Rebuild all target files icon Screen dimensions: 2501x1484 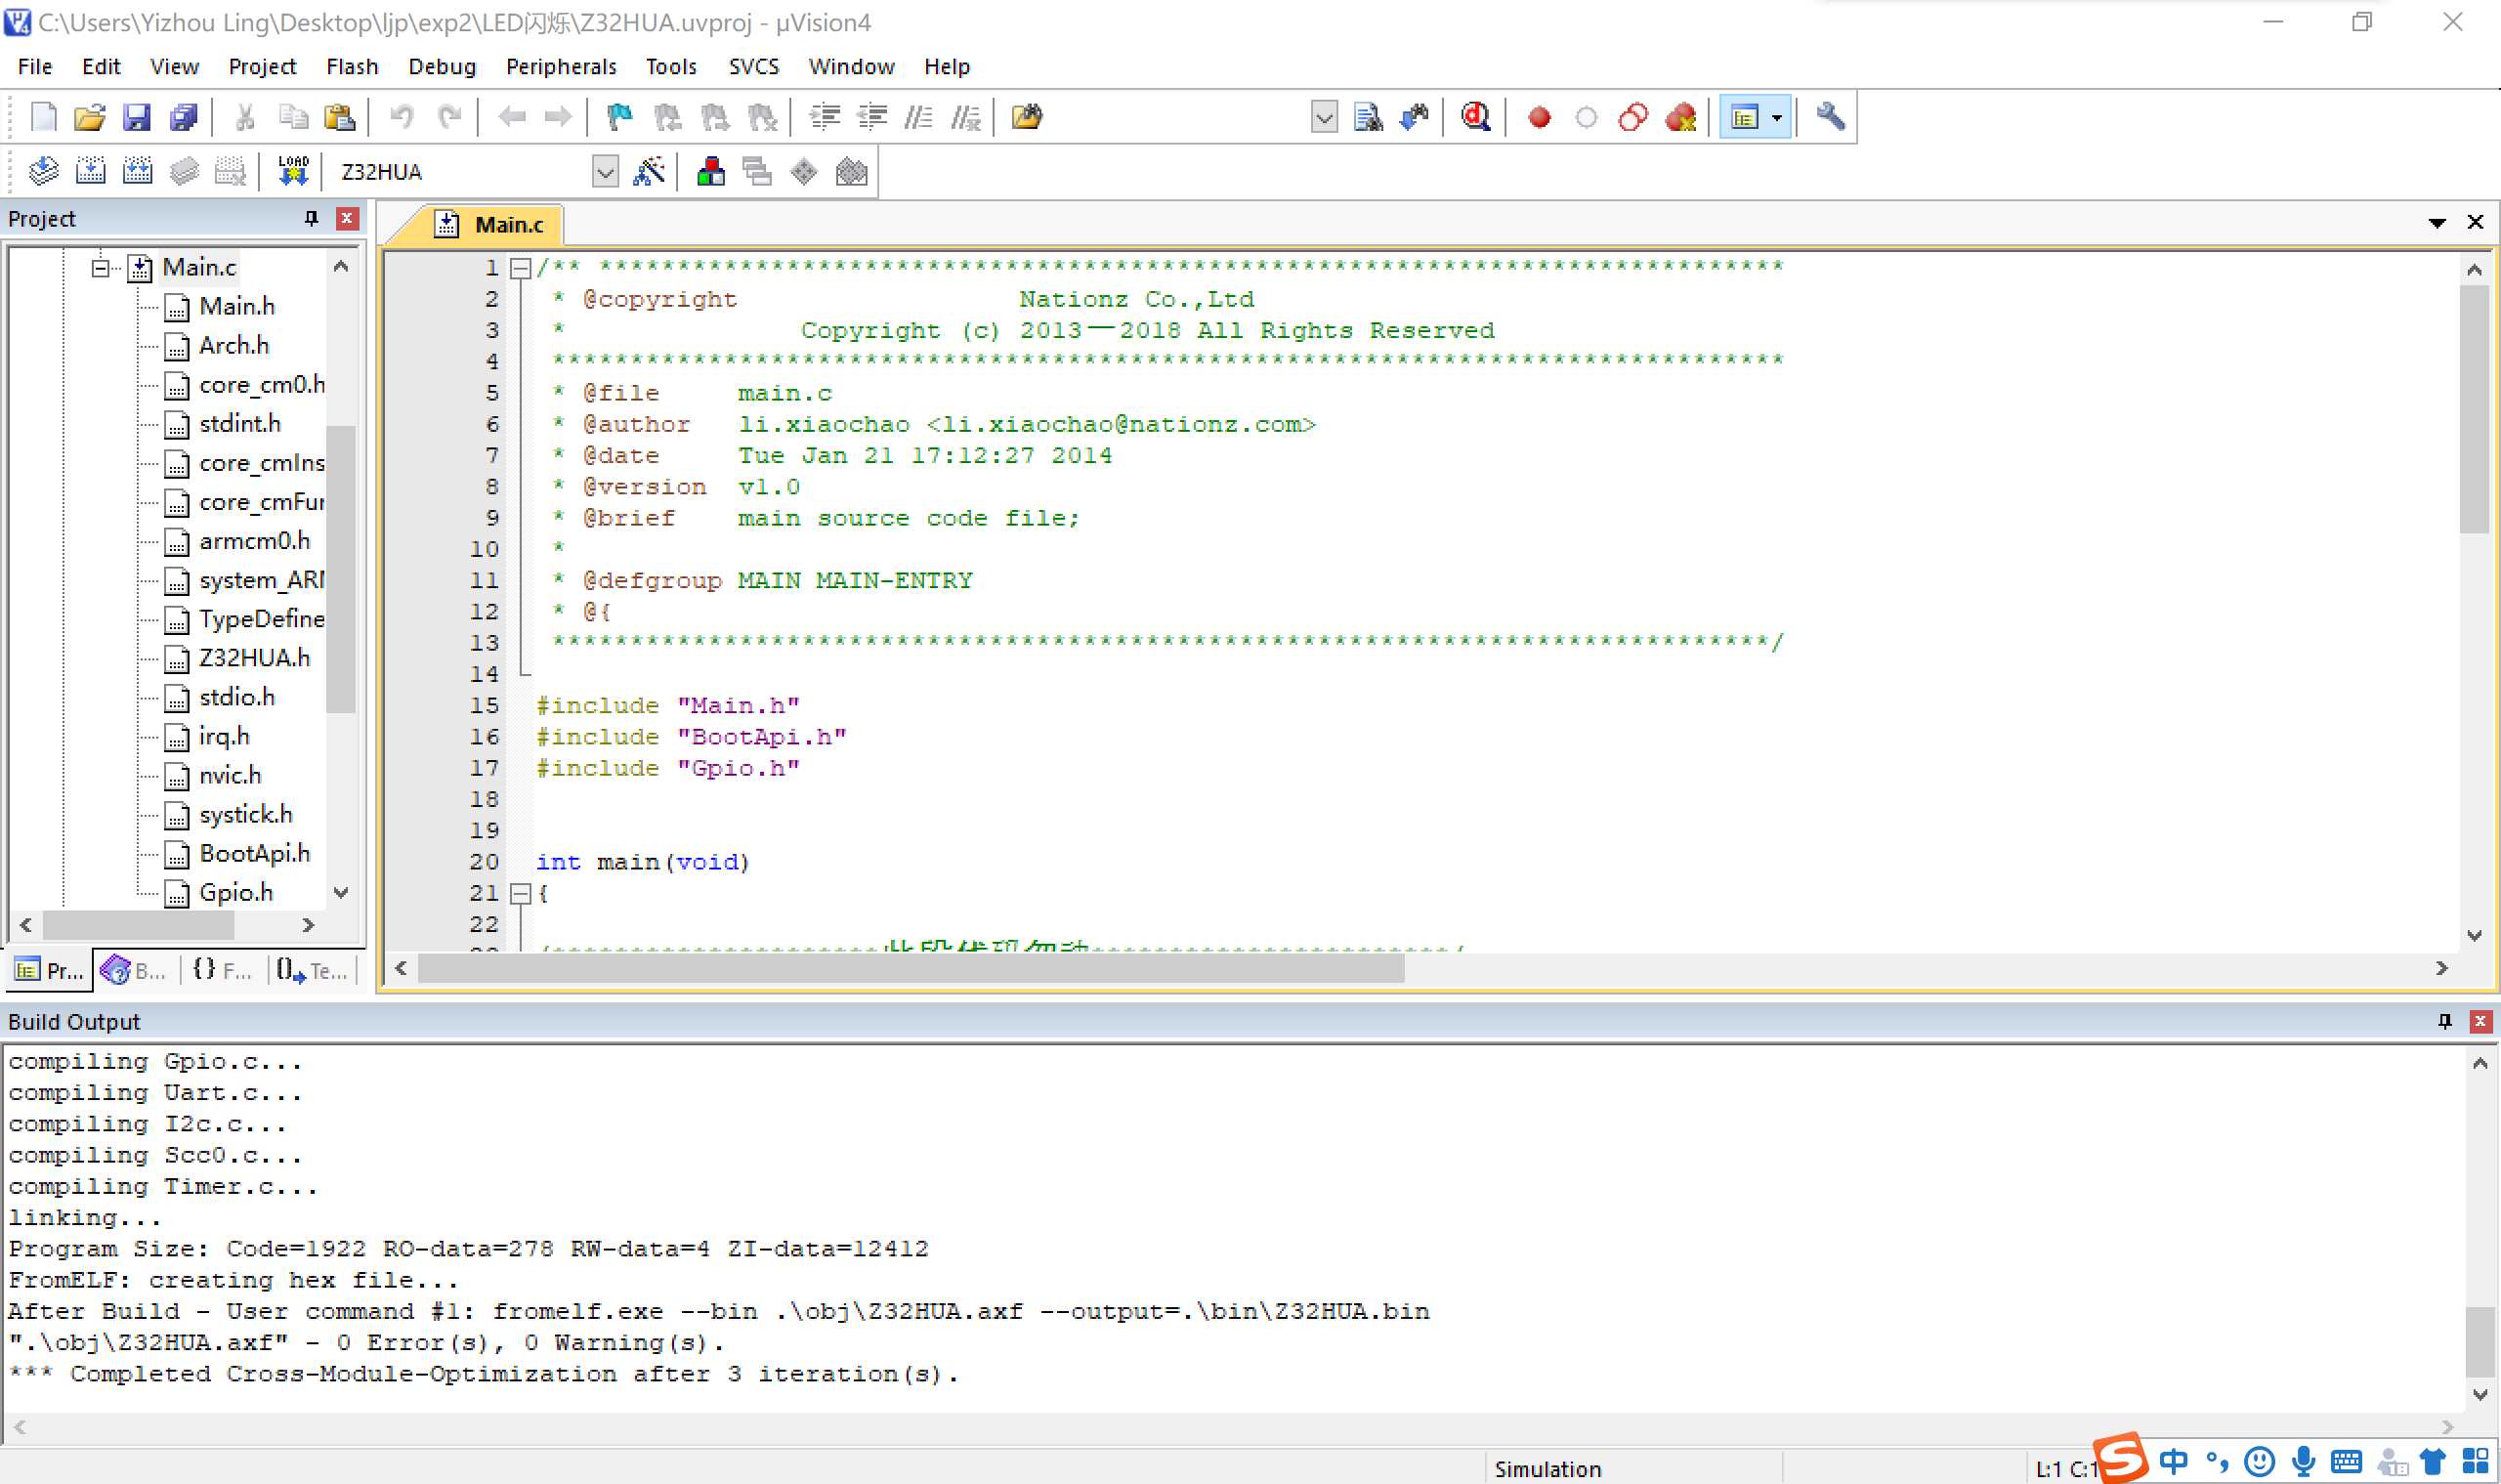[137, 172]
